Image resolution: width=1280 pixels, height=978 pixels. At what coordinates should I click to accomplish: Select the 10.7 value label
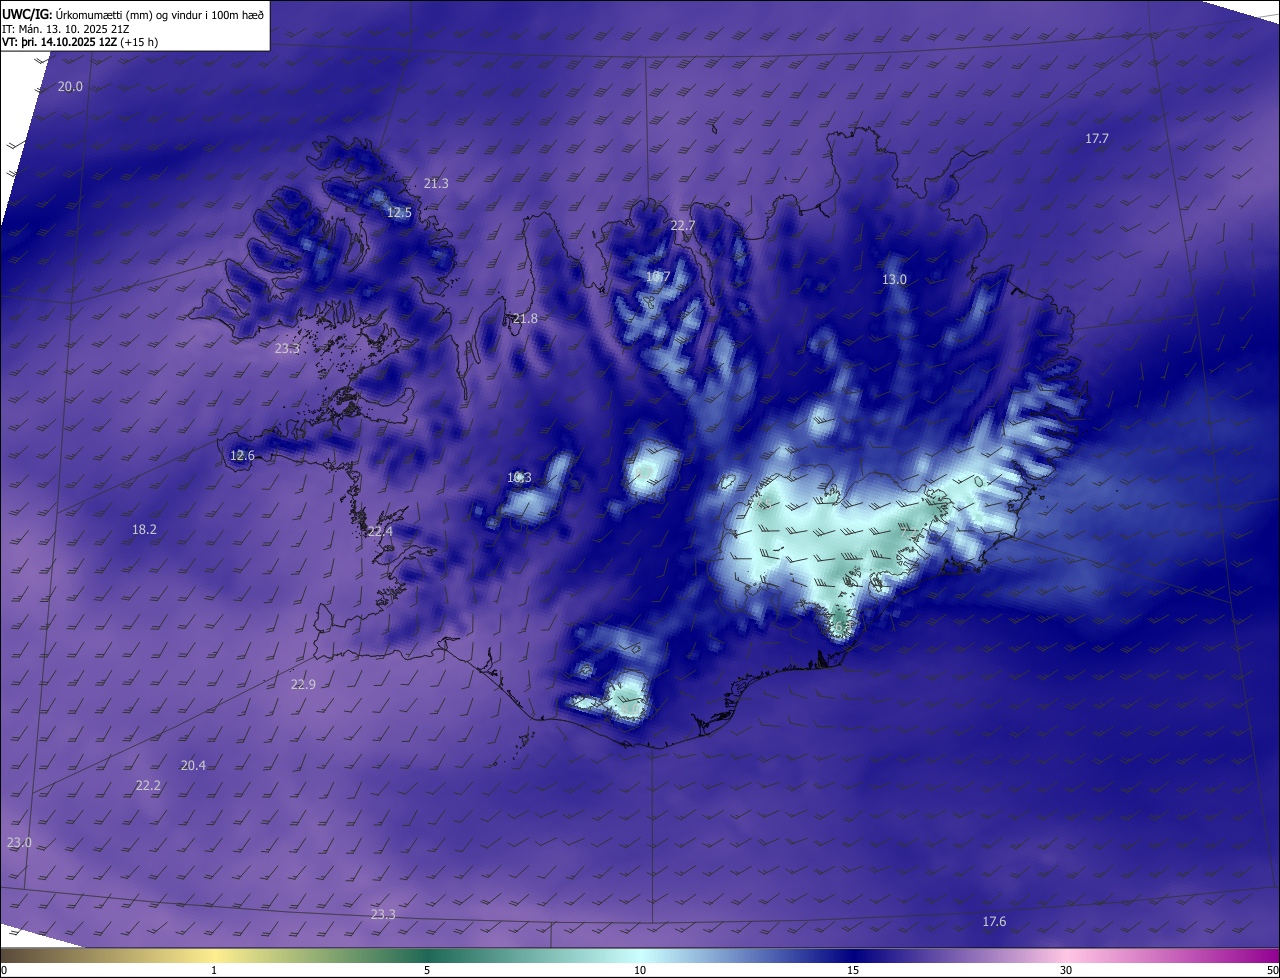657,277
